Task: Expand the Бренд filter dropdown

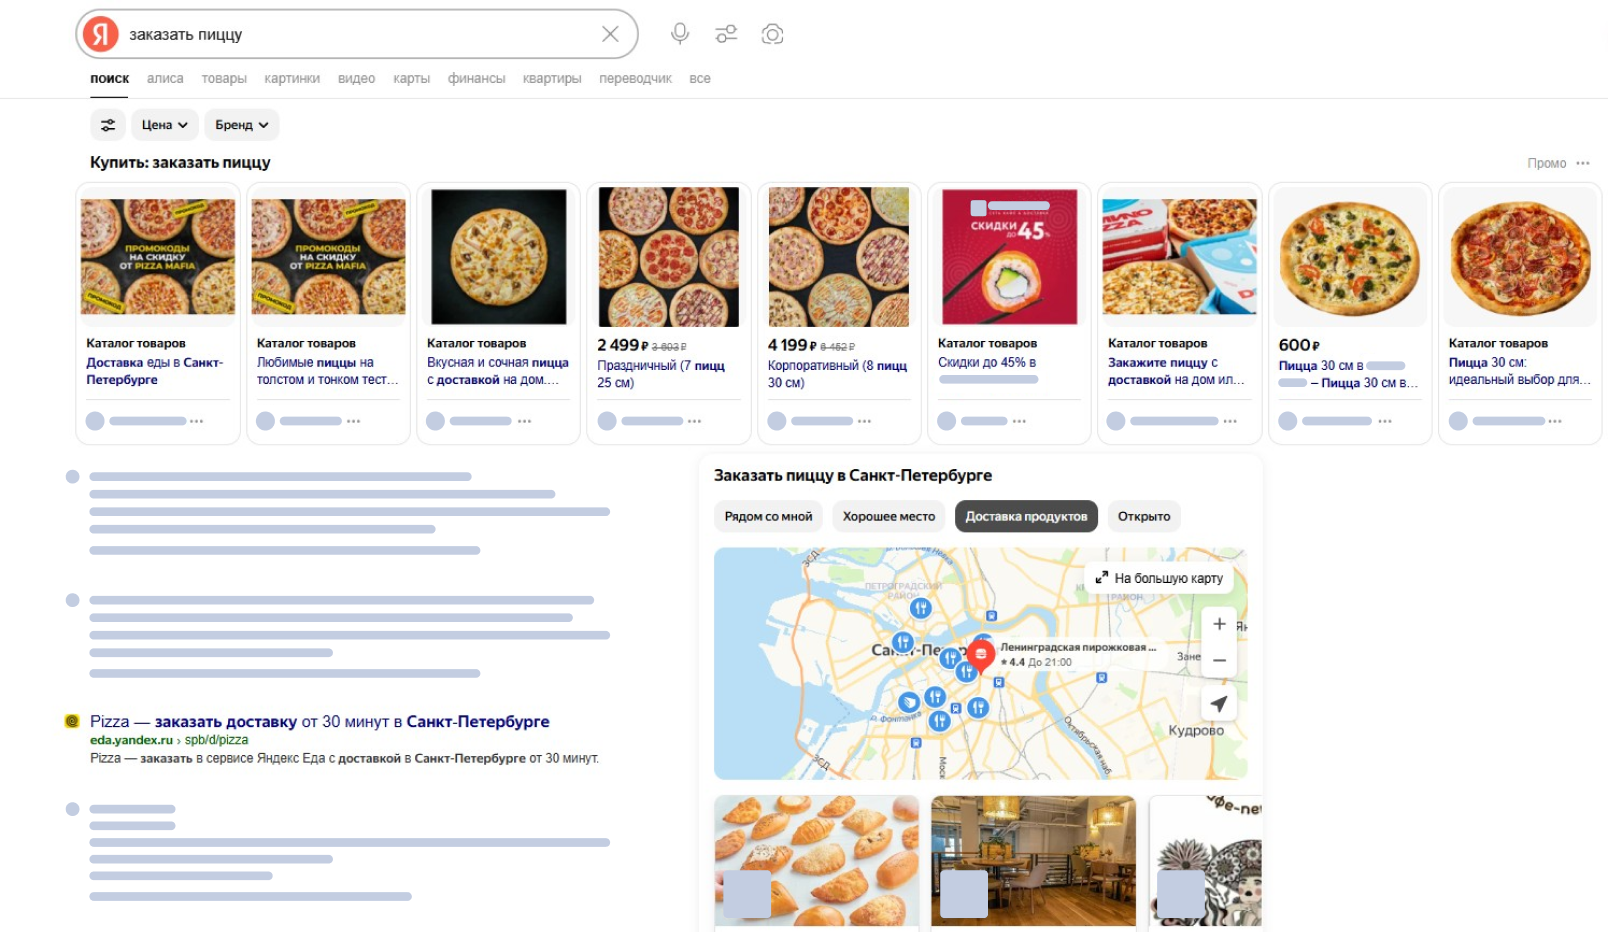Action: pos(242,125)
